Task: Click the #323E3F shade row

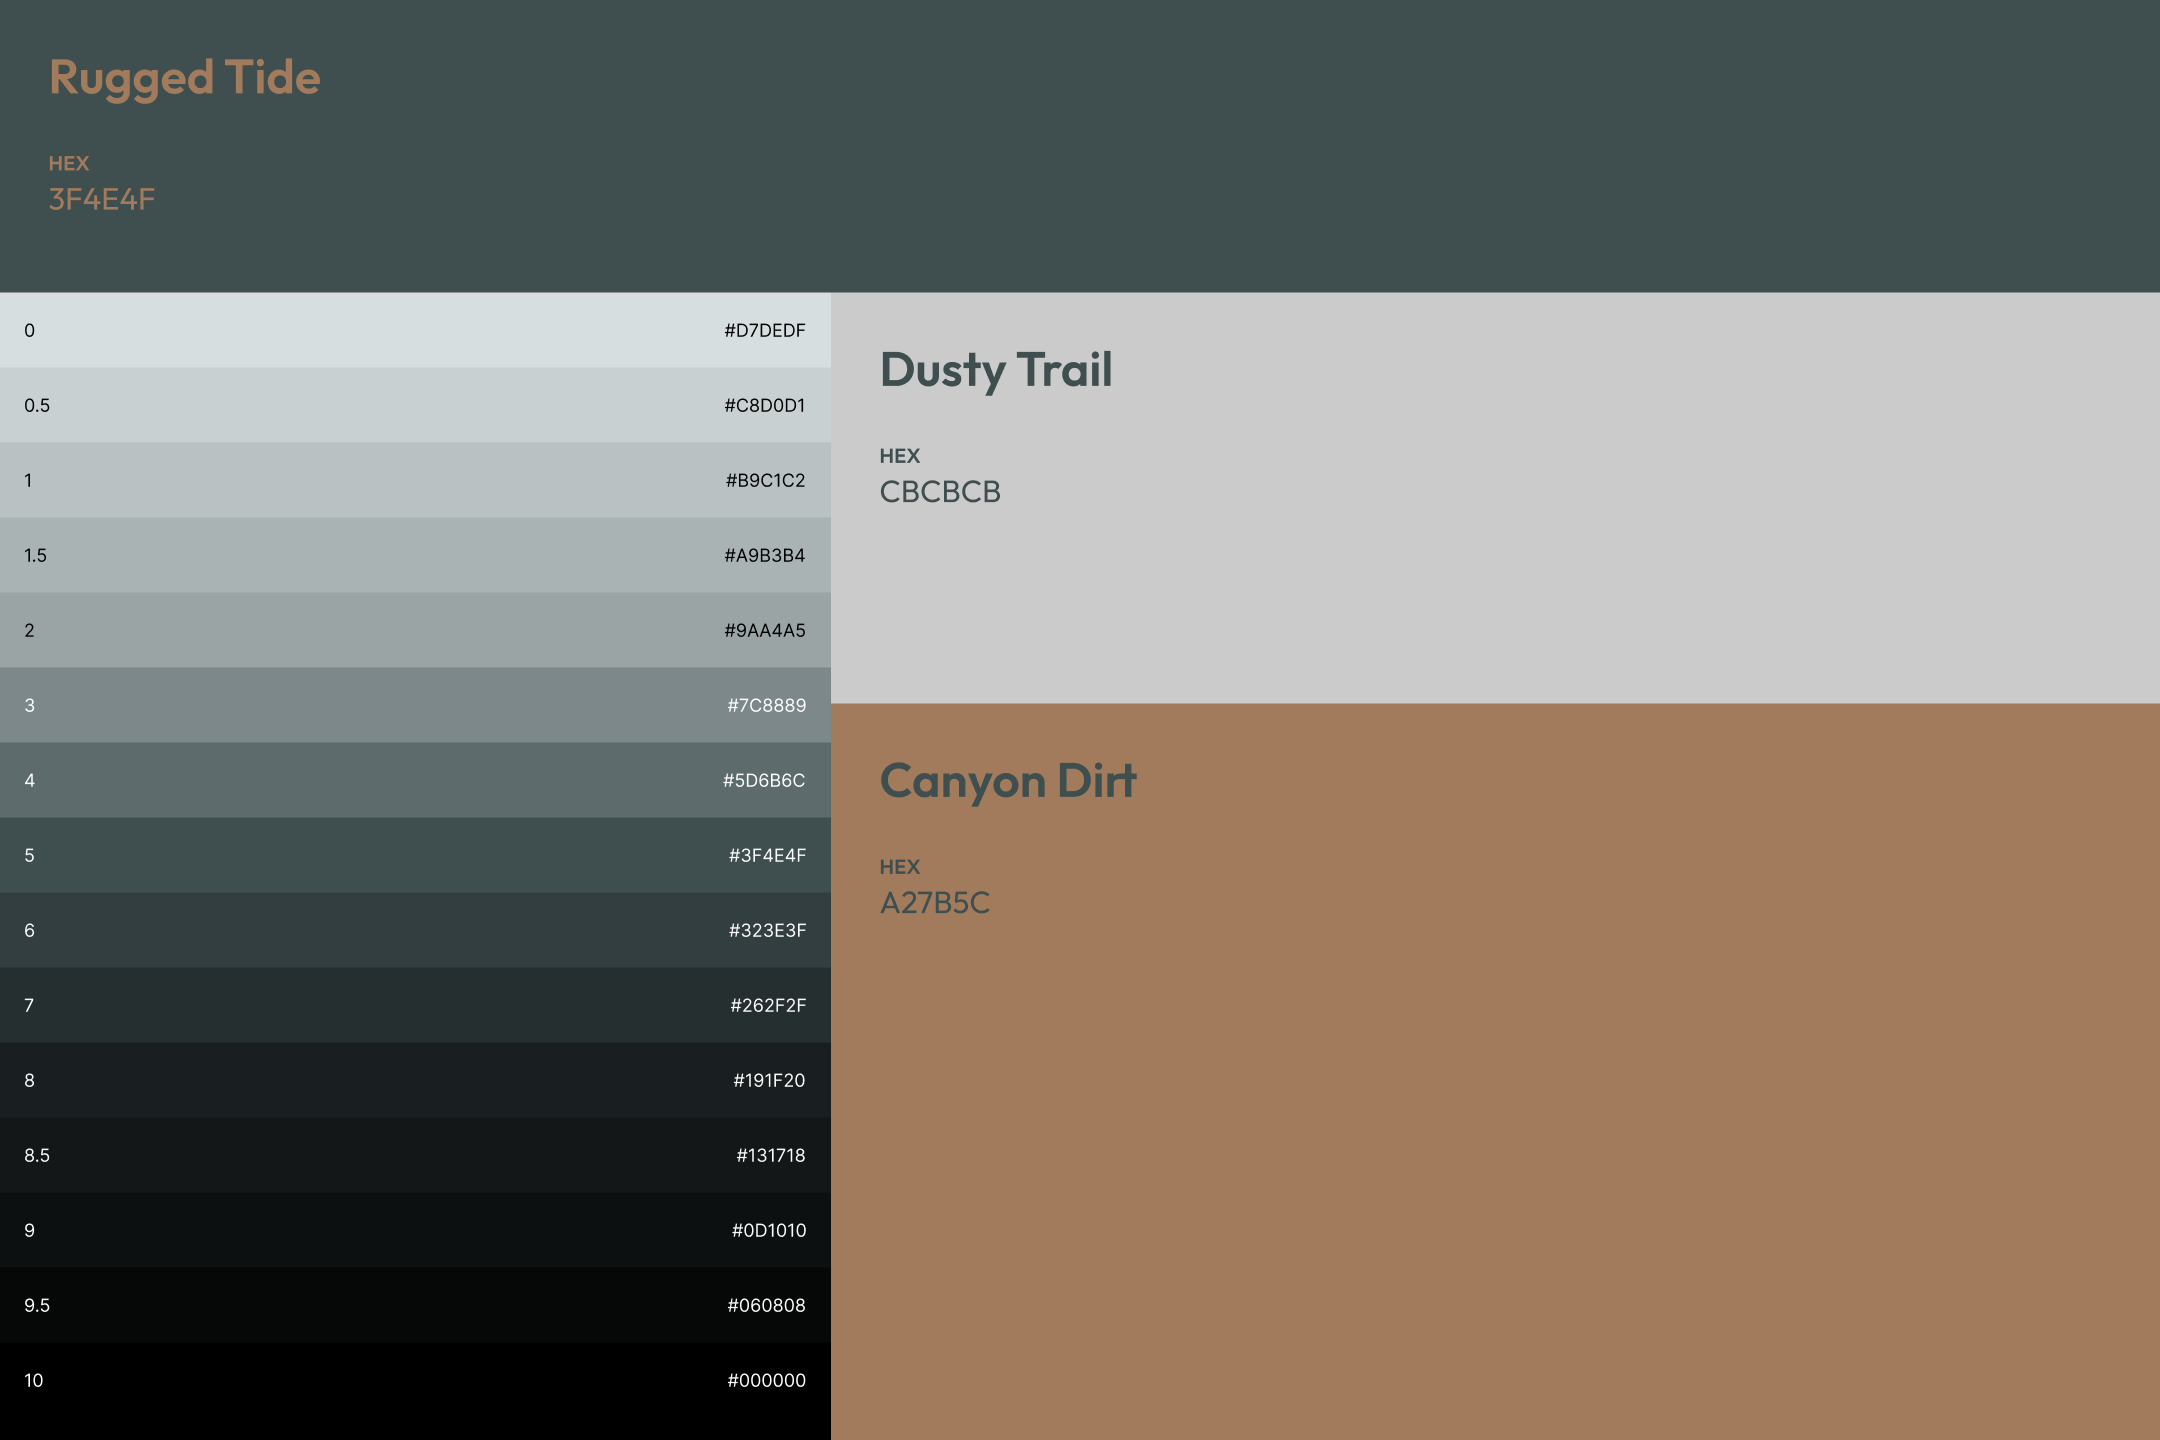Action: 415,930
